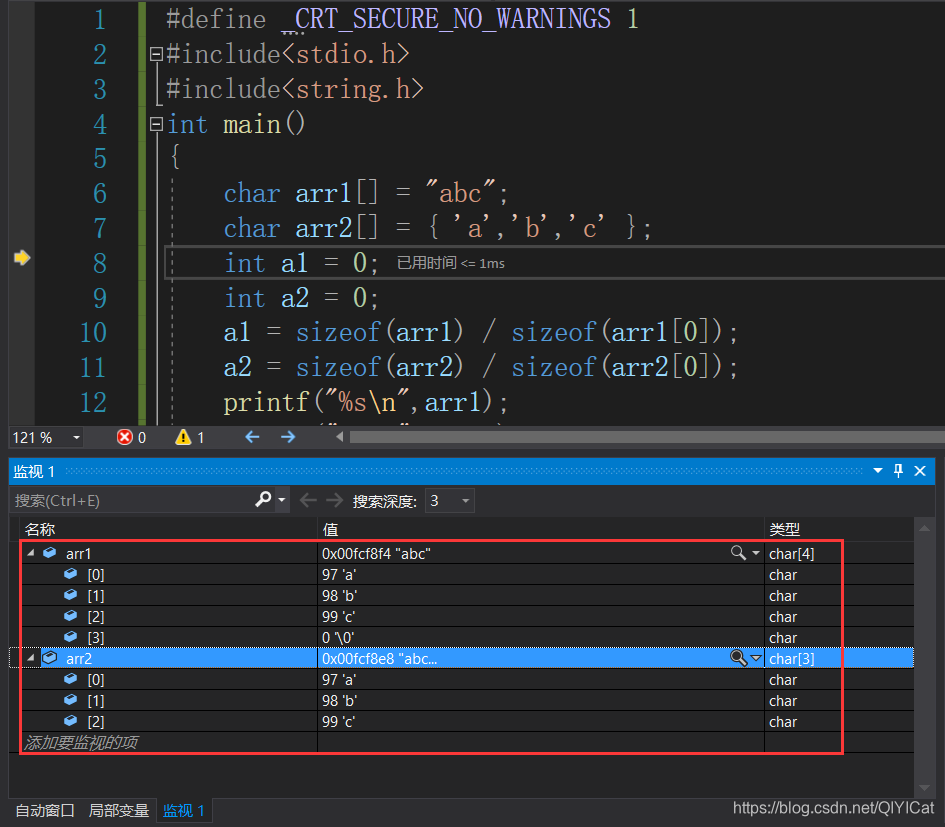
Task: Open the Watch 1 window options dropdown
Action: click(878, 471)
